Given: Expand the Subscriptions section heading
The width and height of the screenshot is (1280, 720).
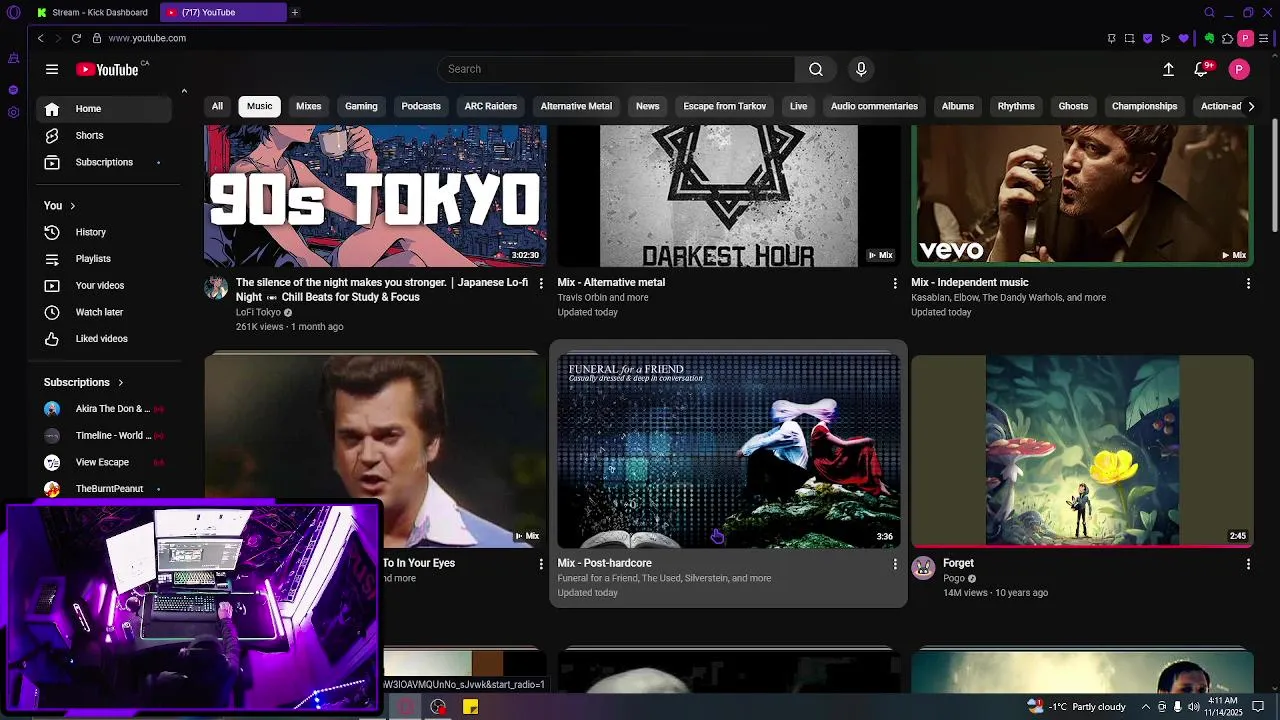Looking at the screenshot, I should 84,382.
